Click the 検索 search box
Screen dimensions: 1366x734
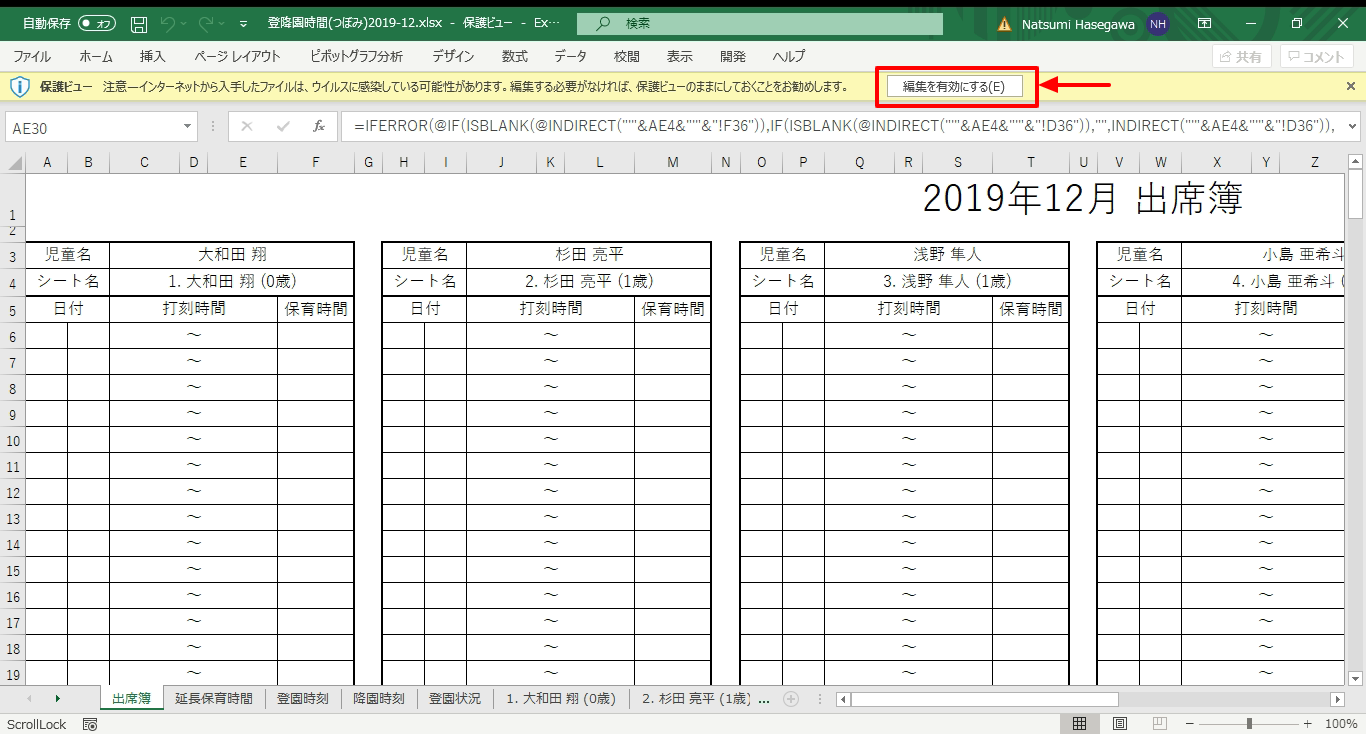click(760, 24)
